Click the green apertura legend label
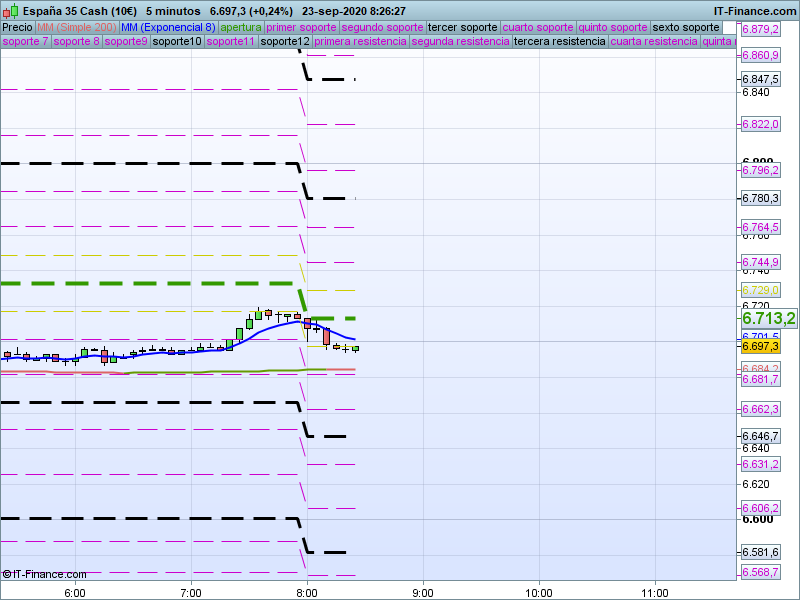The height and width of the screenshot is (600, 800). 241,27
